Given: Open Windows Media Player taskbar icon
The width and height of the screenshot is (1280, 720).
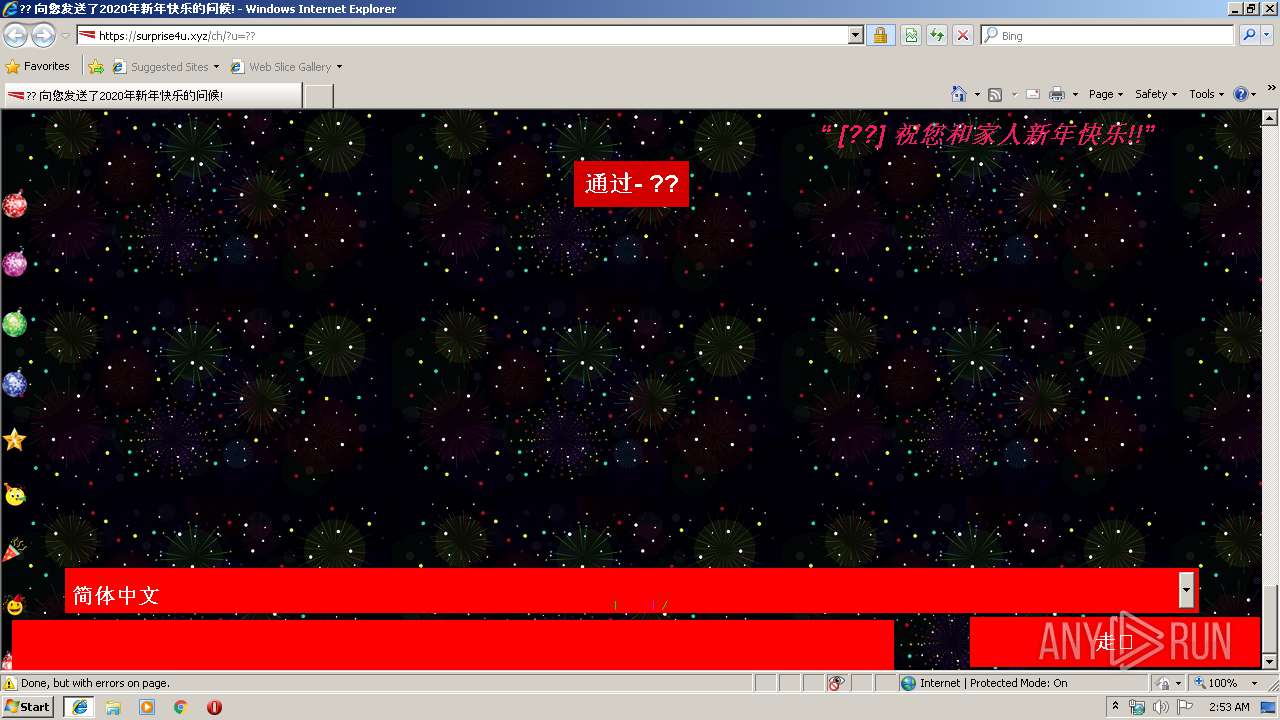Looking at the screenshot, I should coord(147,707).
